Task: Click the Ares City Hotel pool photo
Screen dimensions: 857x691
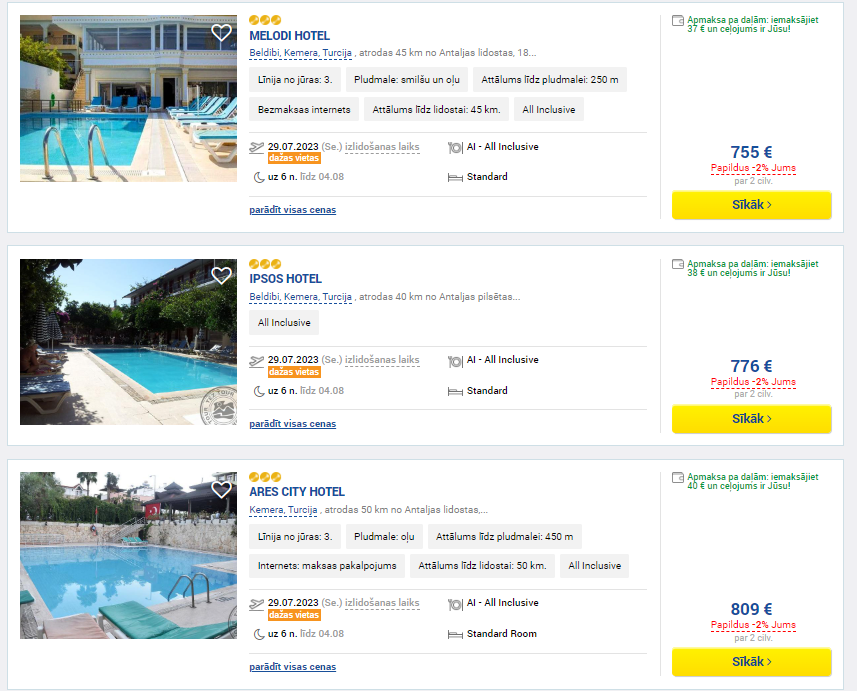Action: [128, 555]
